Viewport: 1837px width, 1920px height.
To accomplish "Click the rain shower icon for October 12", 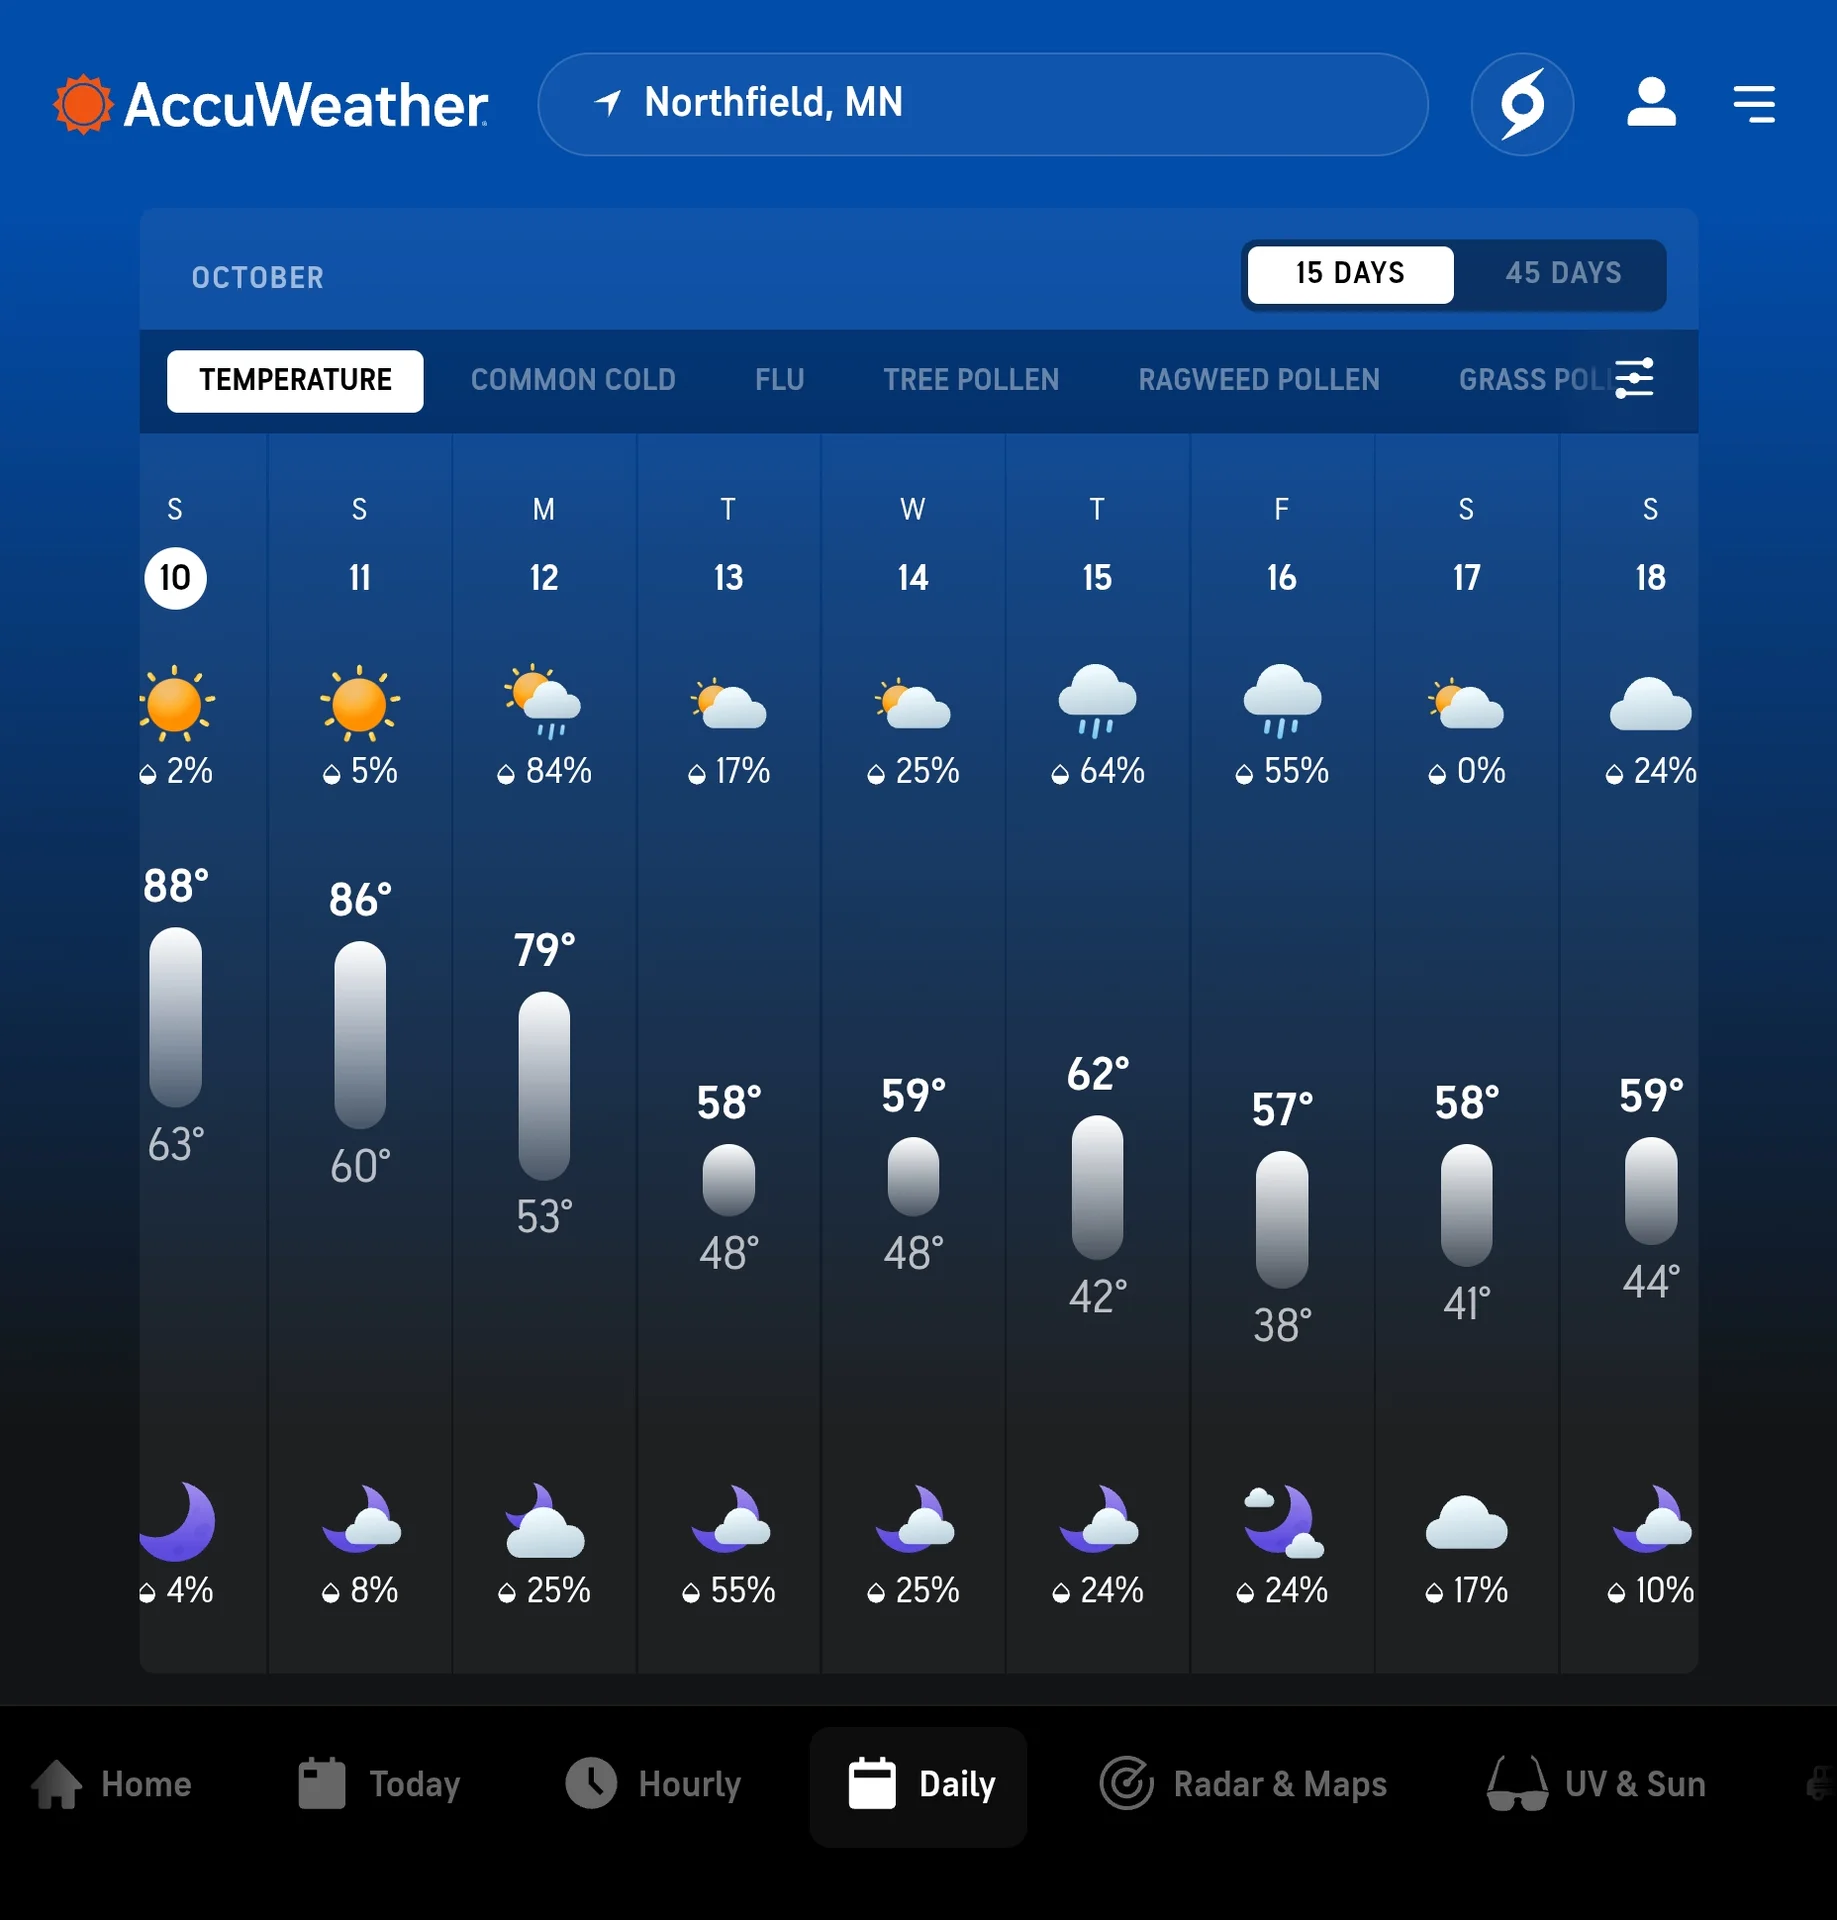I will 543,703.
